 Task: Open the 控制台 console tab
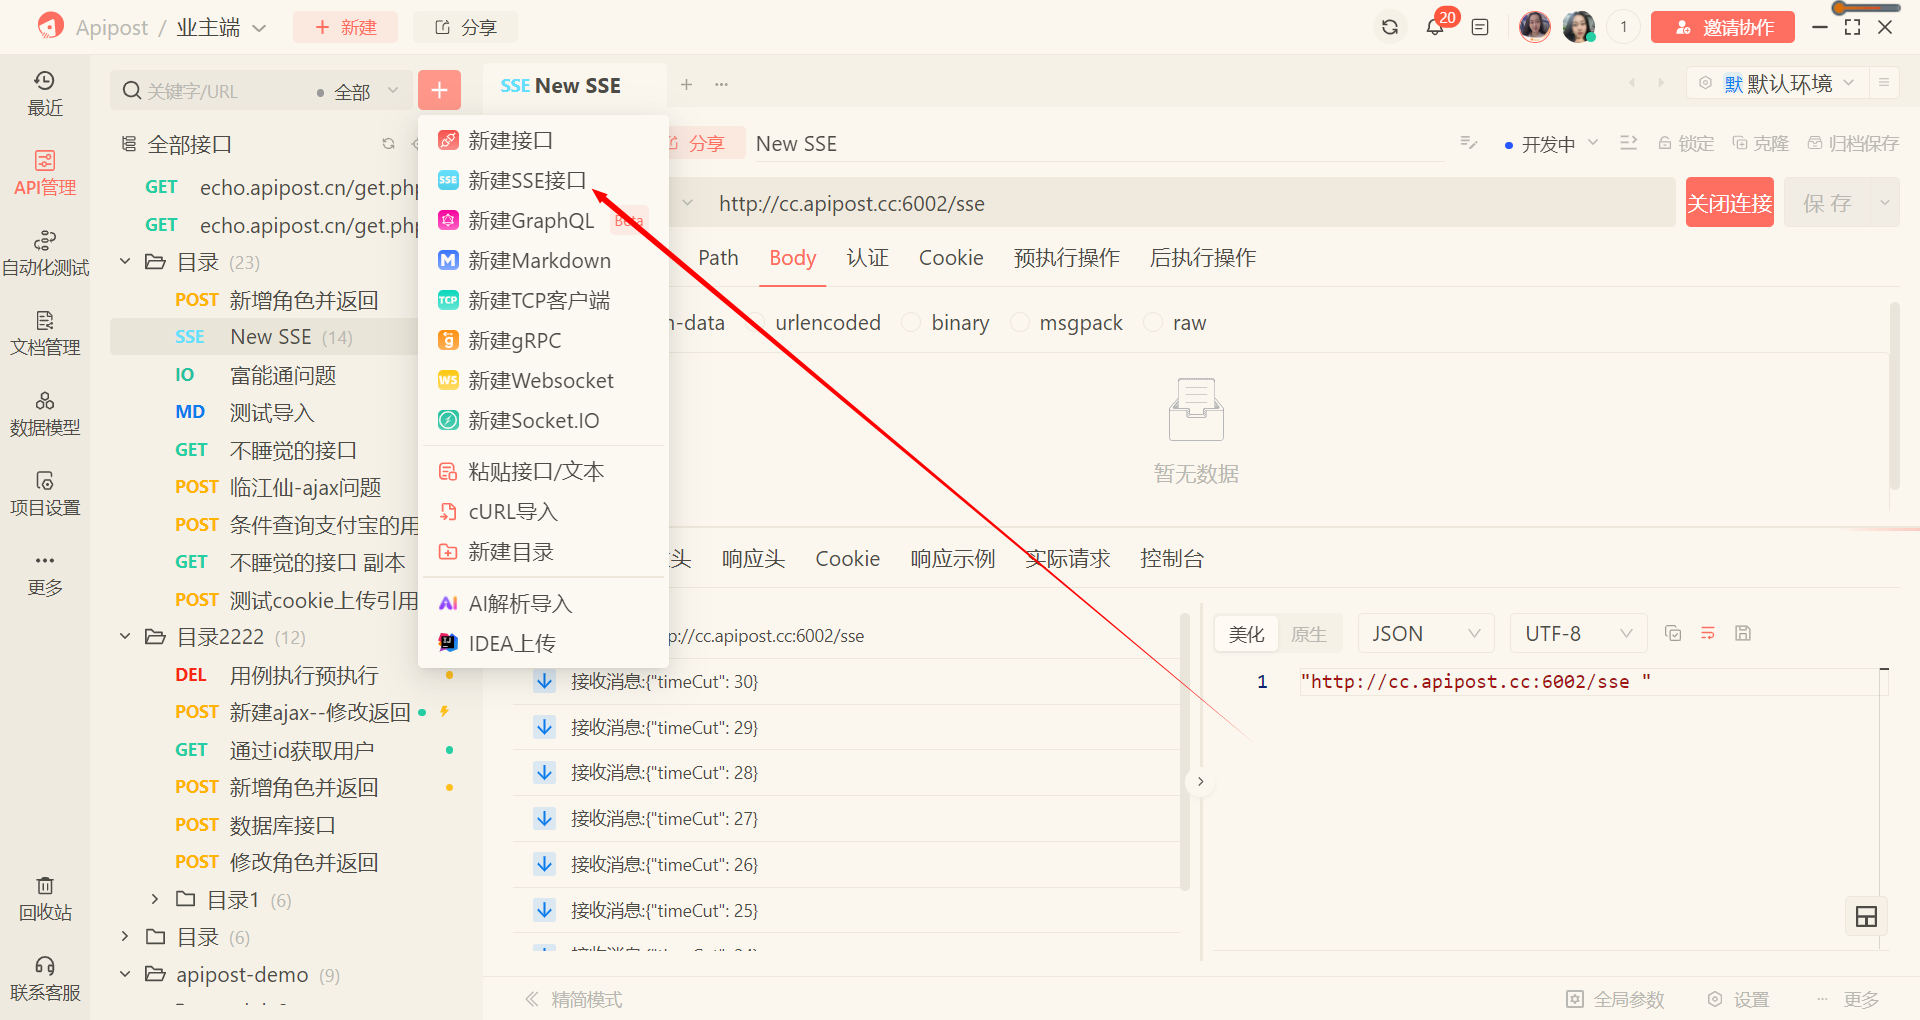point(1172,559)
